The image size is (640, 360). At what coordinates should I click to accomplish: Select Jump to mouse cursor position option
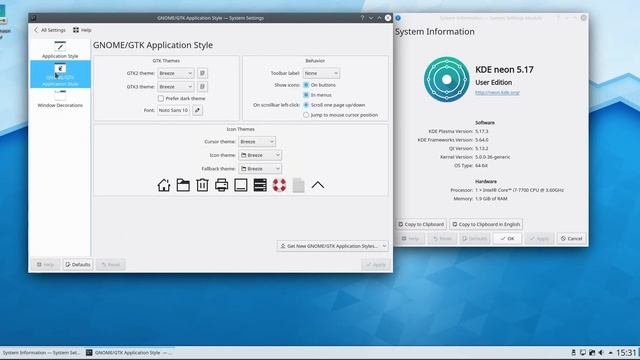coord(306,115)
